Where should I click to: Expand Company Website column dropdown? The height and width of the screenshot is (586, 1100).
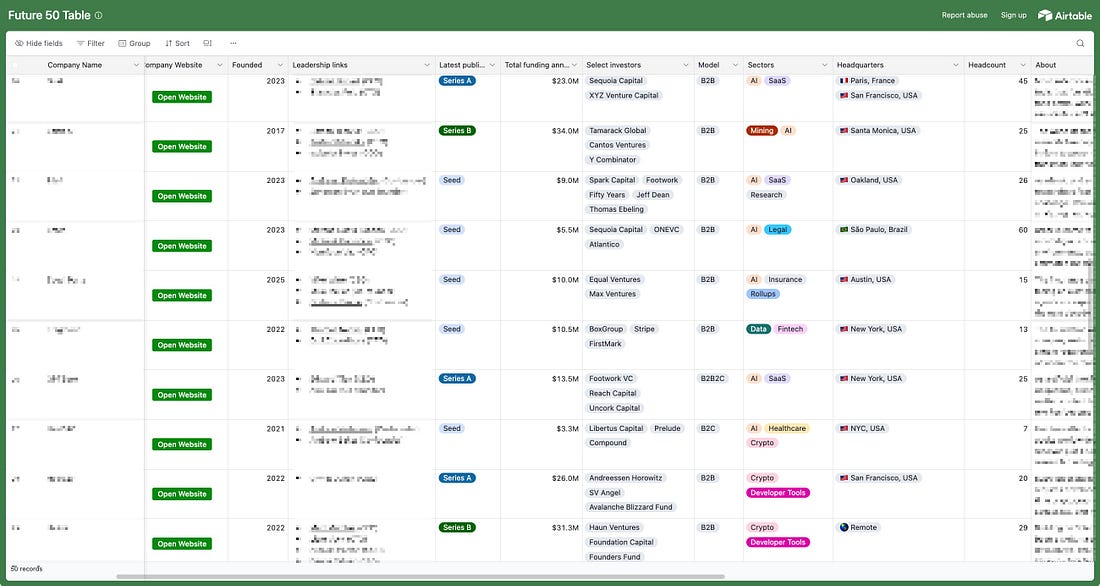click(220, 65)
